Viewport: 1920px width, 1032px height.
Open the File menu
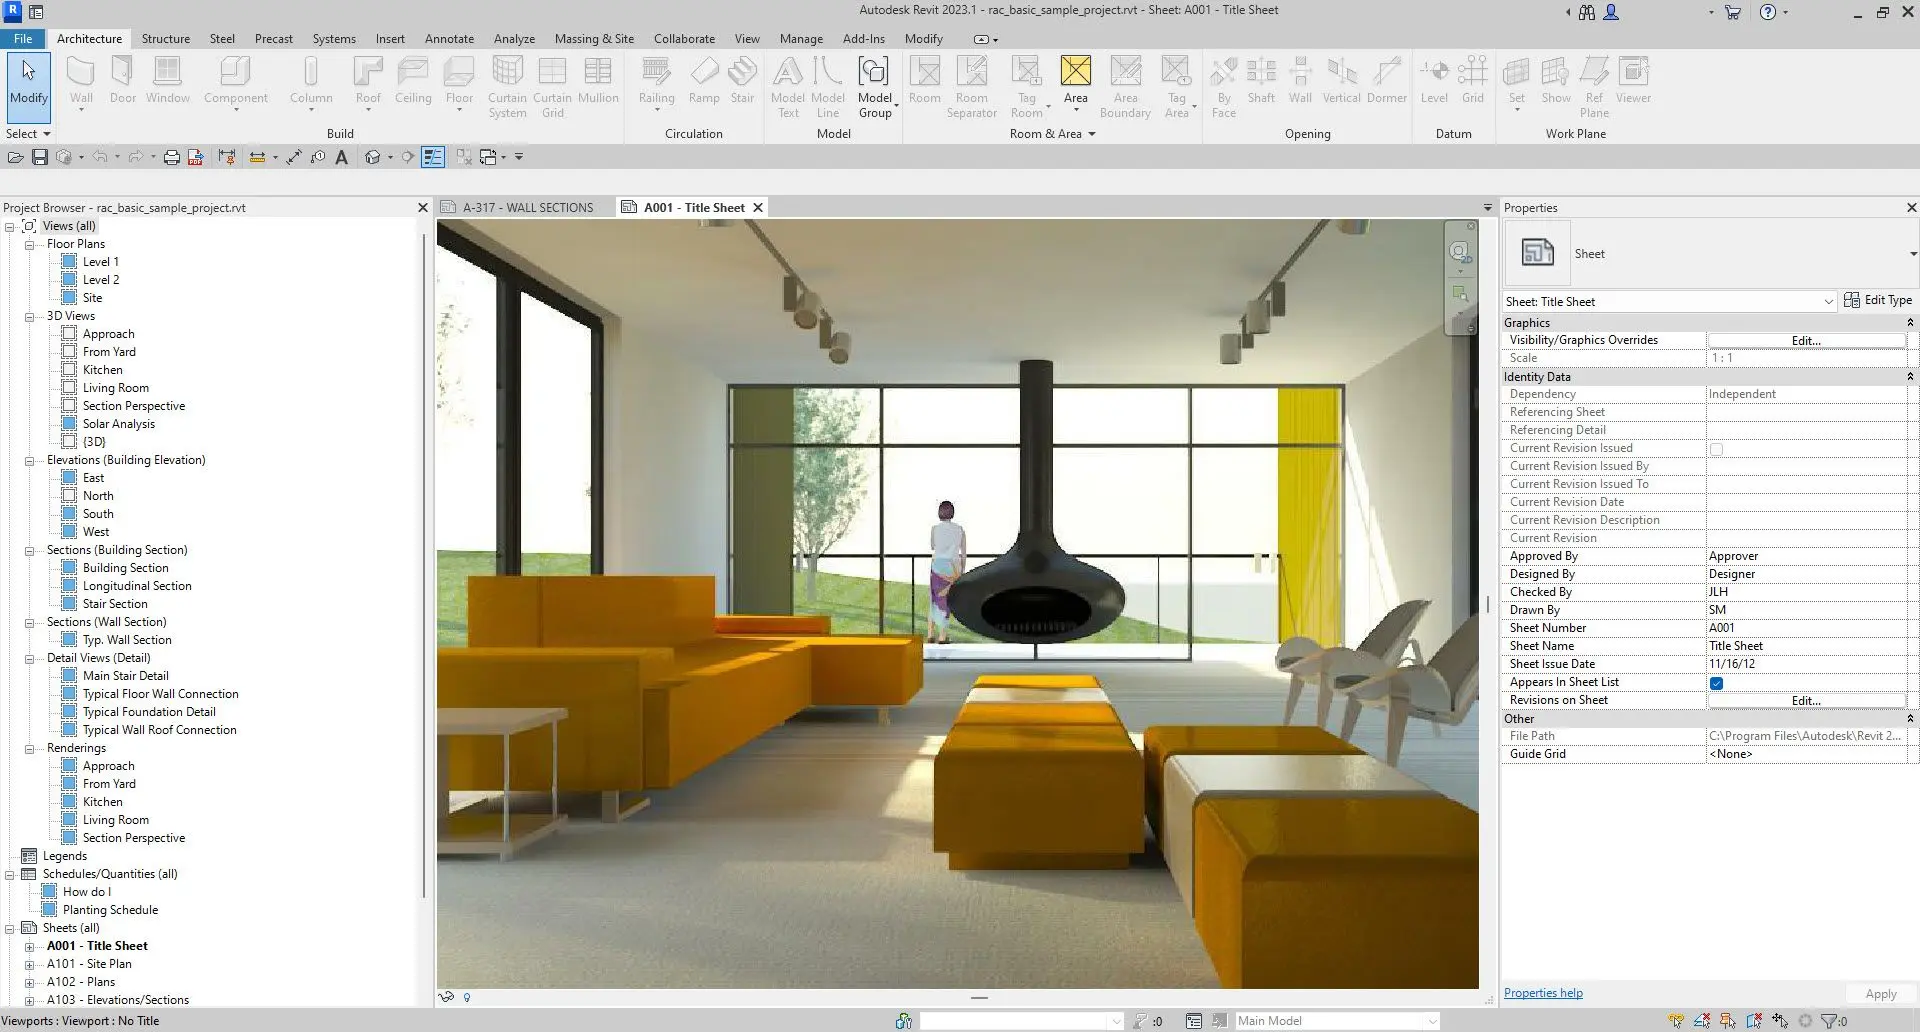(23, 39)
